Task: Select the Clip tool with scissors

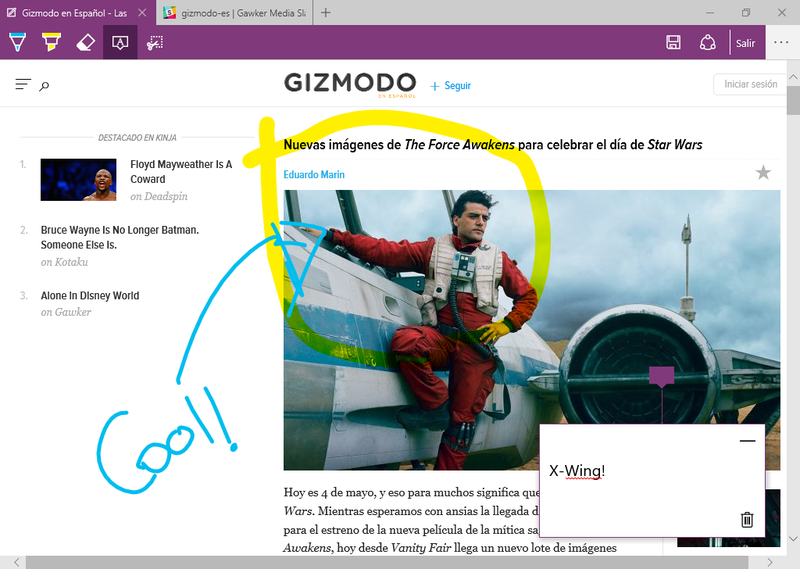Action: tap(155, 43)
